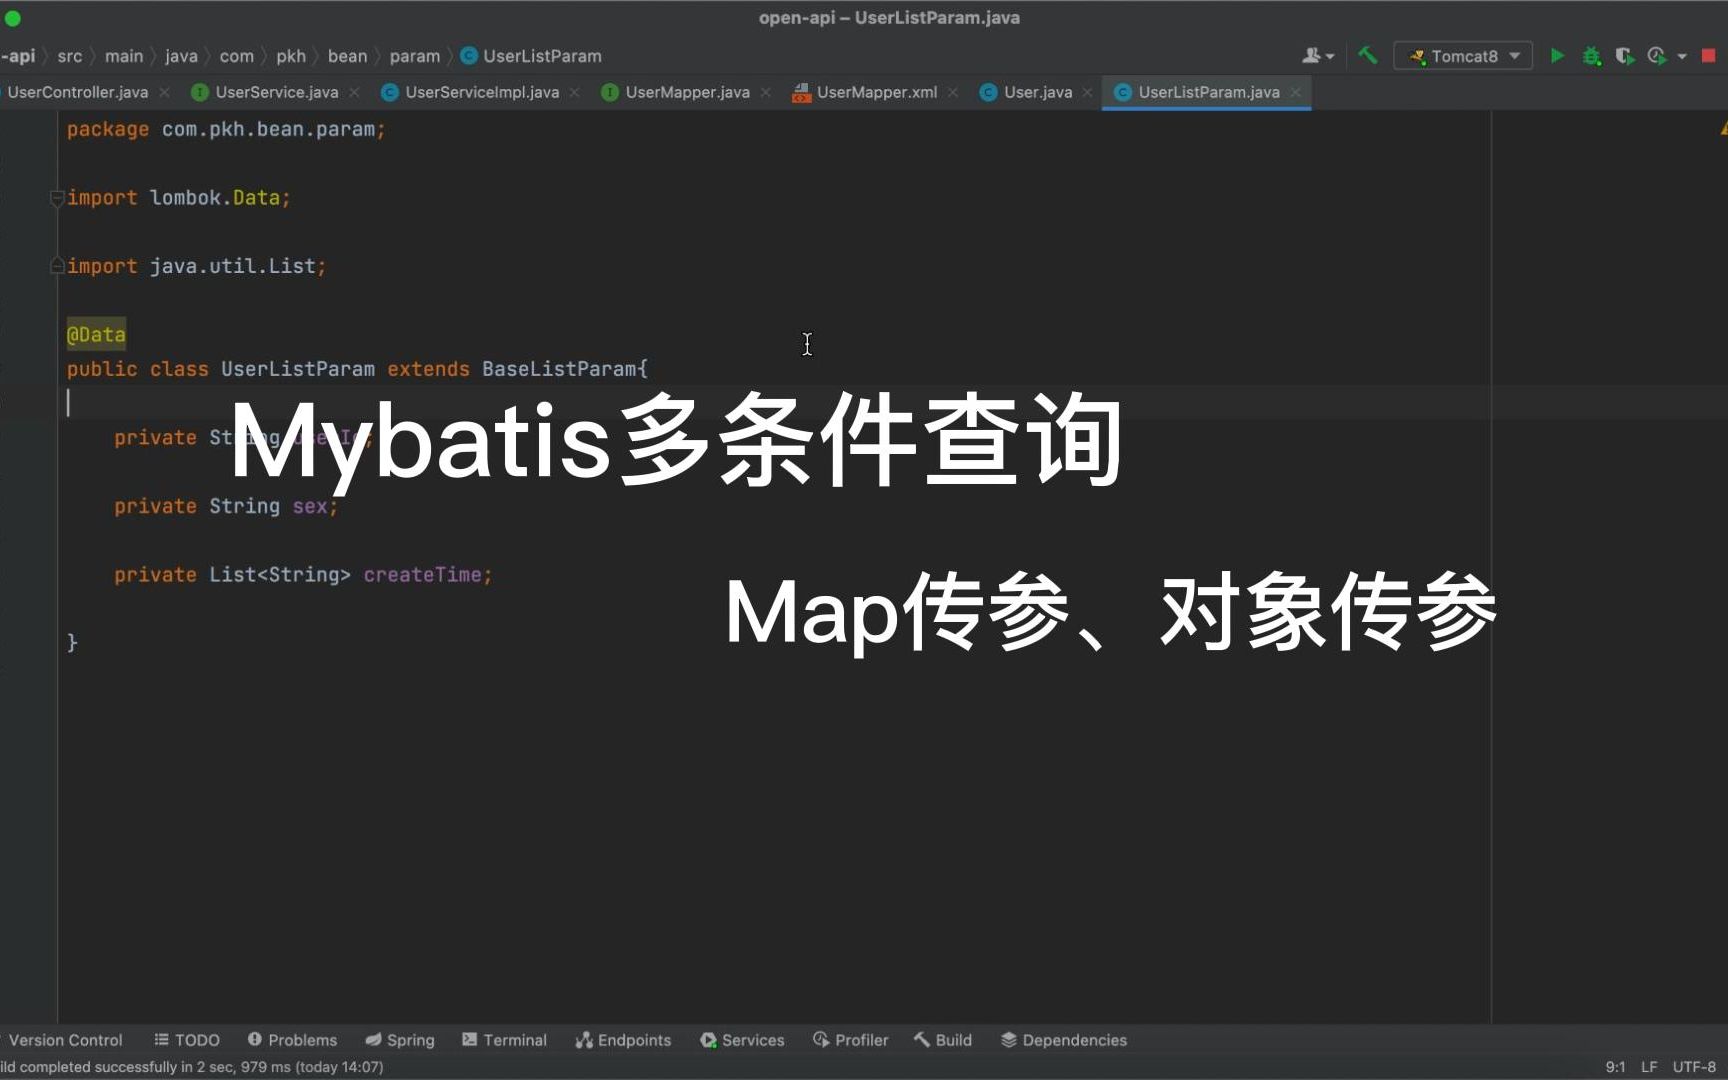The height and width of the screenshot is (1080, 1728).
Task: Close the UserServiceImpl.java tab
Action: (x=574, y=92)
